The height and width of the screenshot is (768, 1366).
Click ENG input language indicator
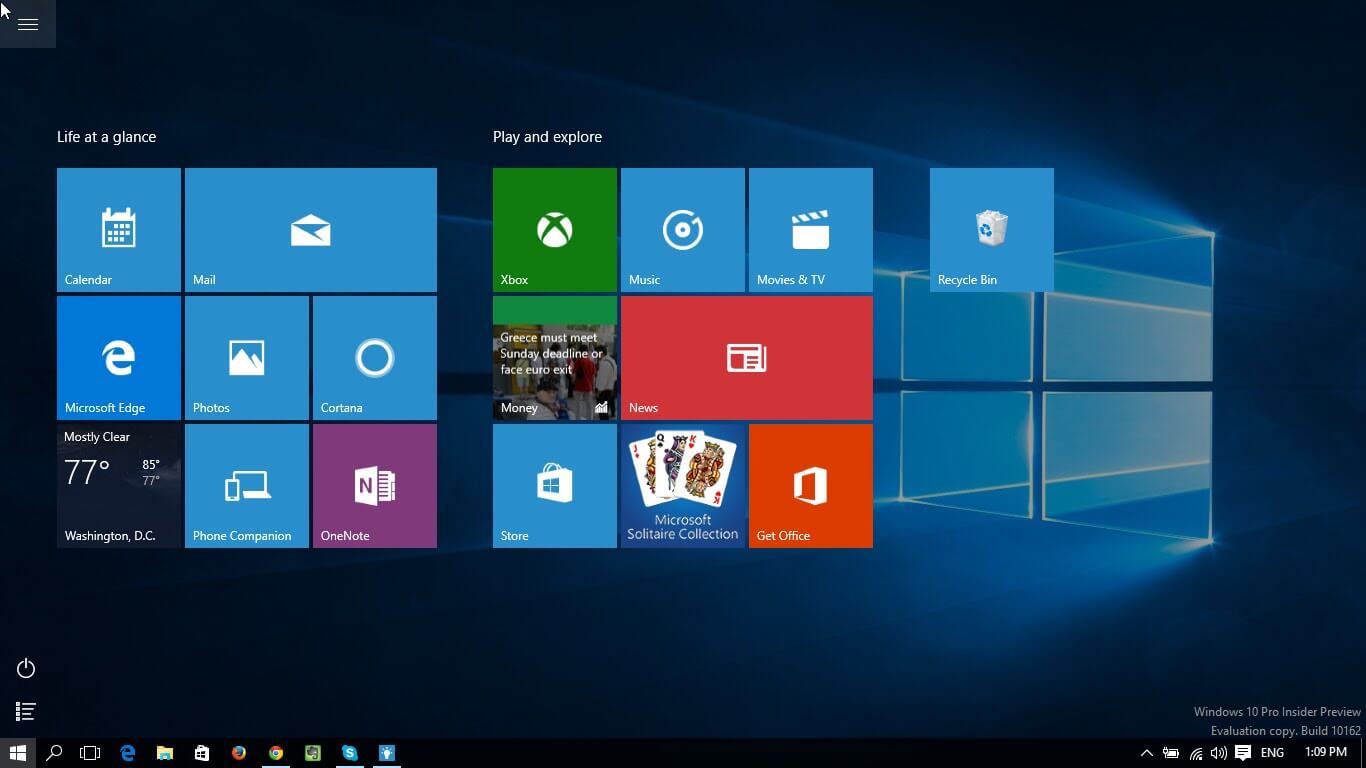point(1272,753)
